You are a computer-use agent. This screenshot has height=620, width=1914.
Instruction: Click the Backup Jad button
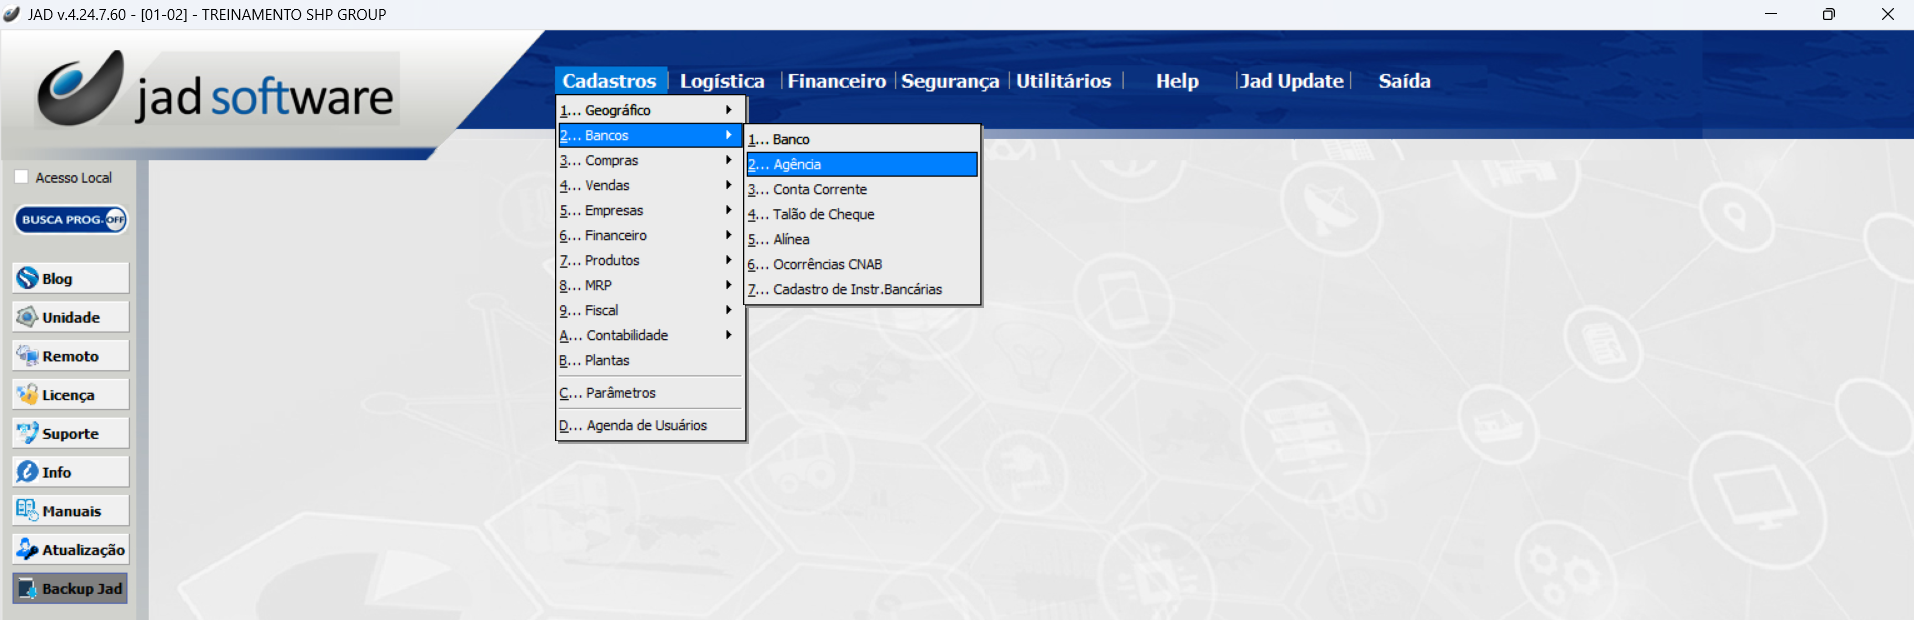pos(70,588)
